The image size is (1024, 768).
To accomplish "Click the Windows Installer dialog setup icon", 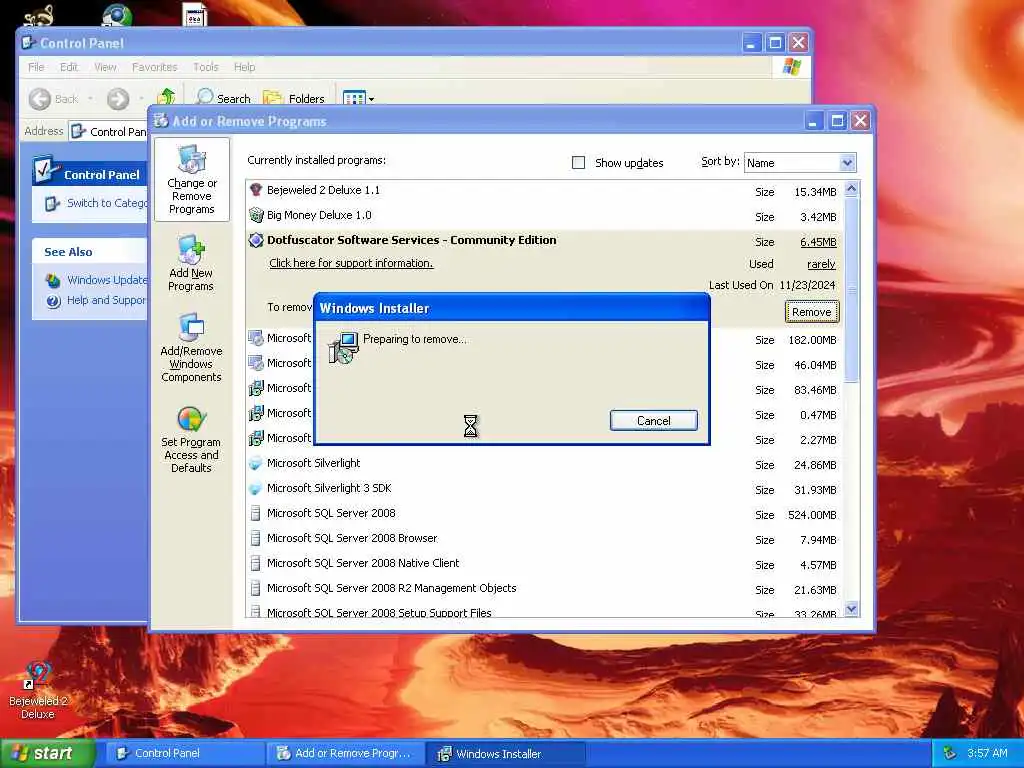I will coord(344,347).
